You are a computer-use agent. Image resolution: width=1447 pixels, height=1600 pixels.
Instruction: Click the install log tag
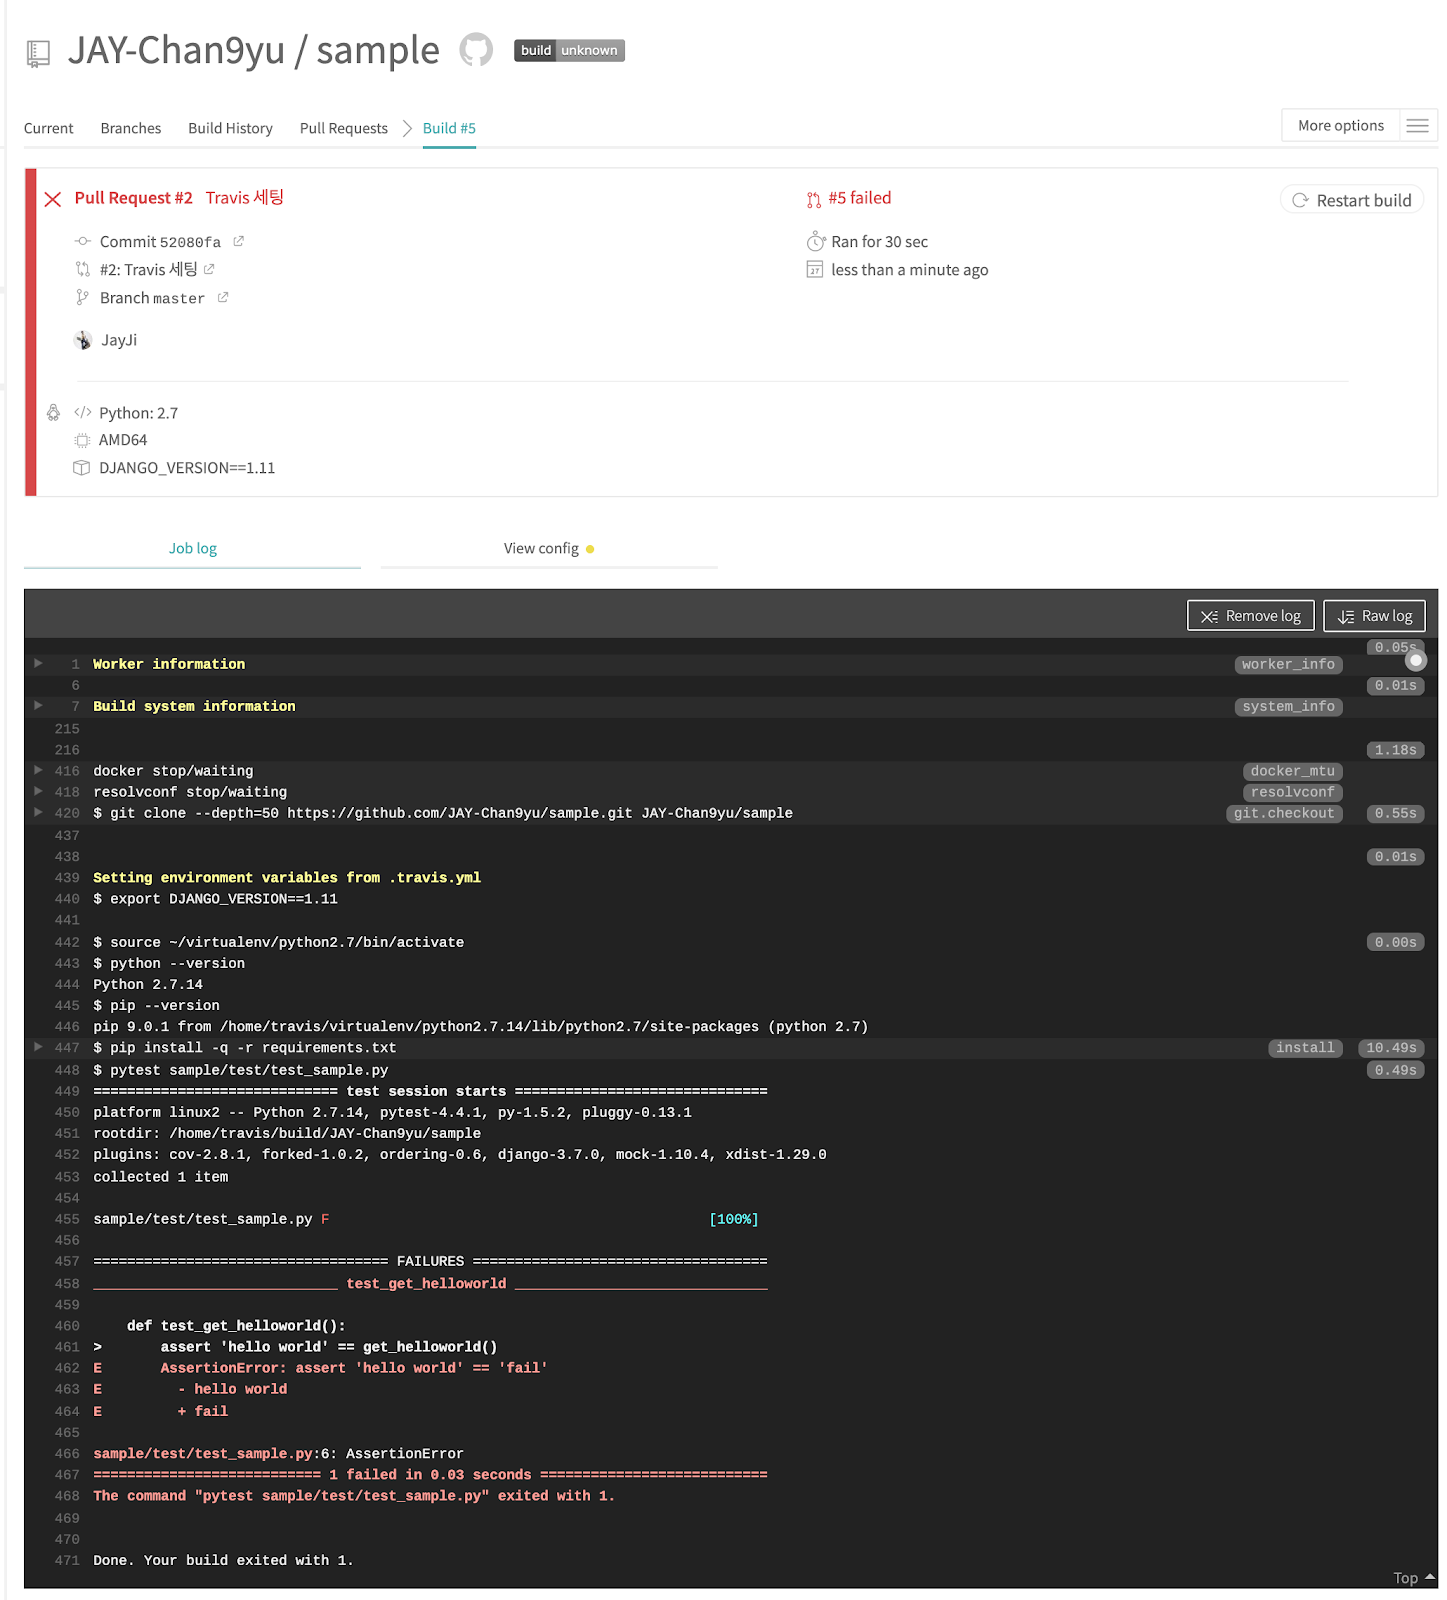click(1305, 1048)
